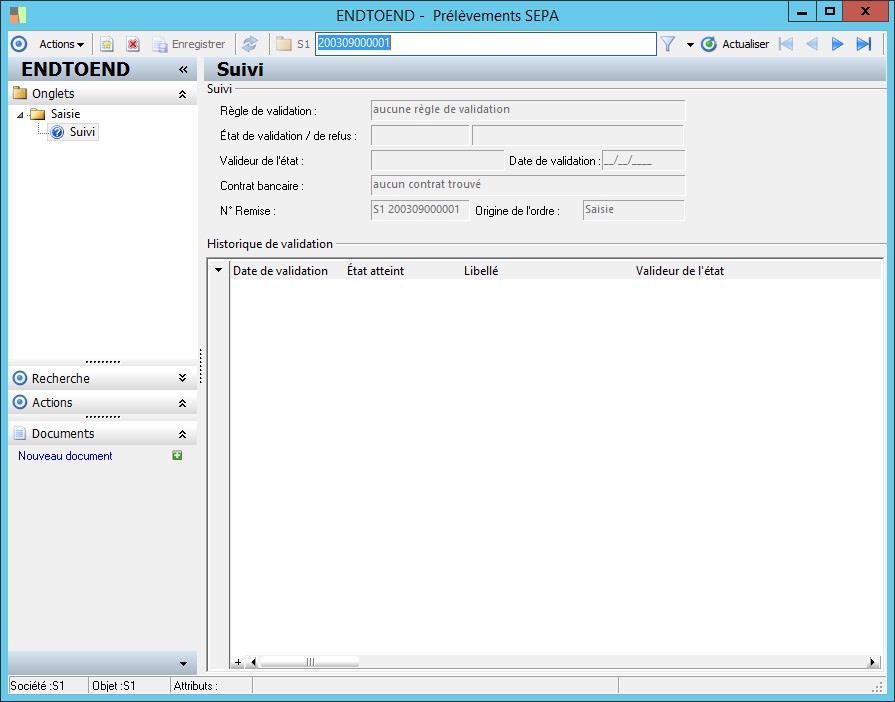The height and width of the screenshot is (702, 895).
Task: Click the delete record red X icon
Action: 133,44
